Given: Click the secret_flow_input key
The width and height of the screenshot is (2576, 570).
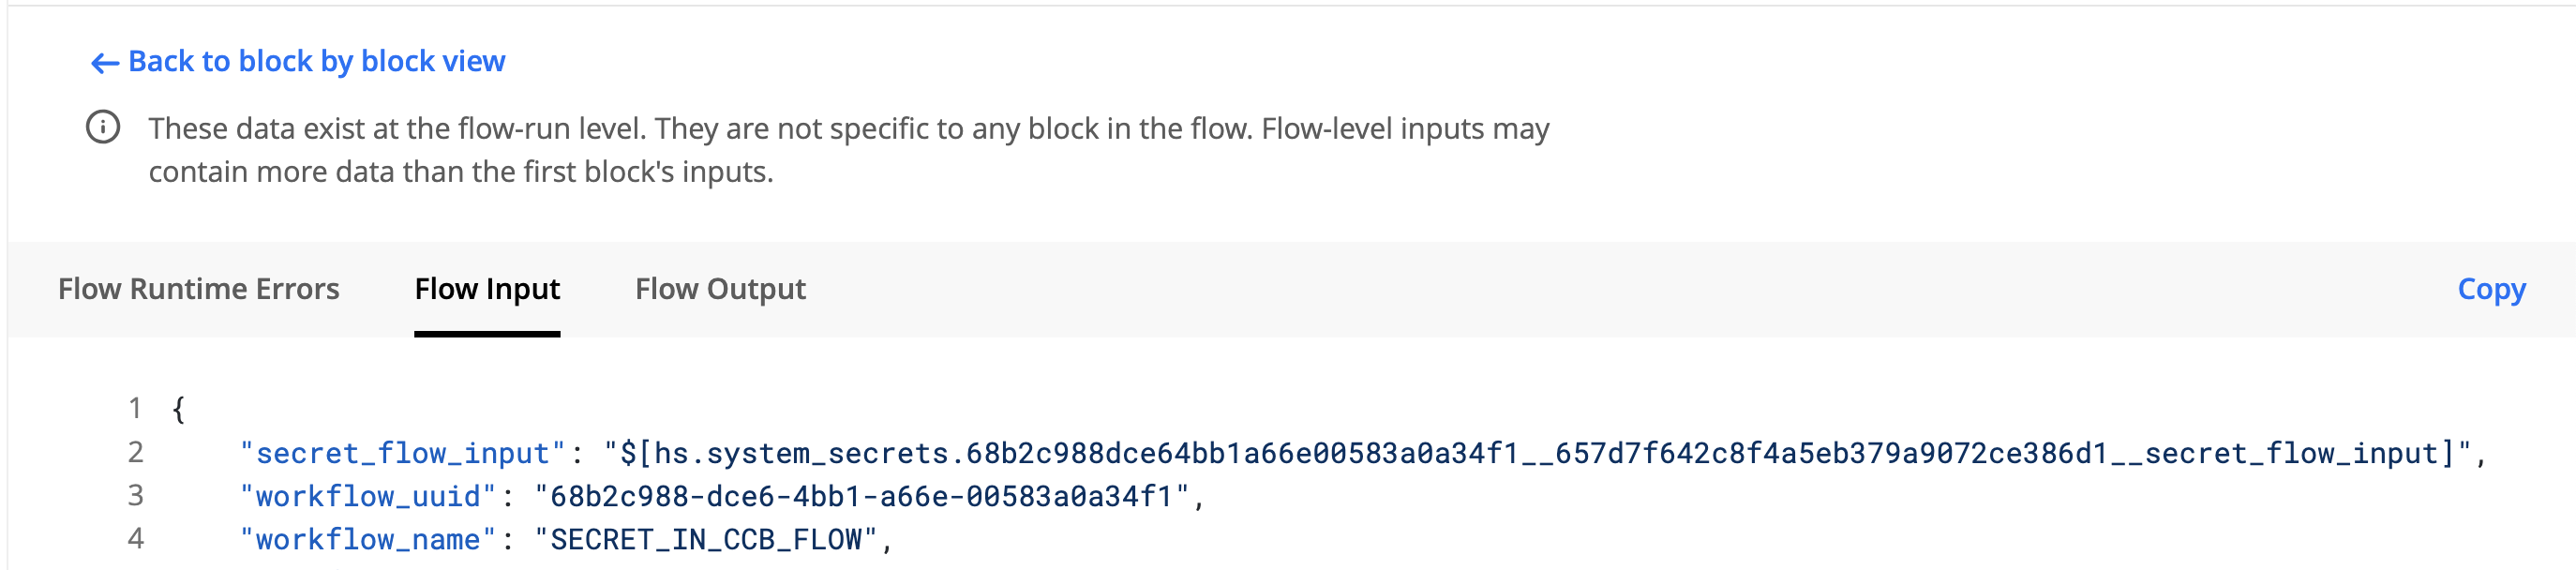Looking at the screenshot, I should [403, 453].
